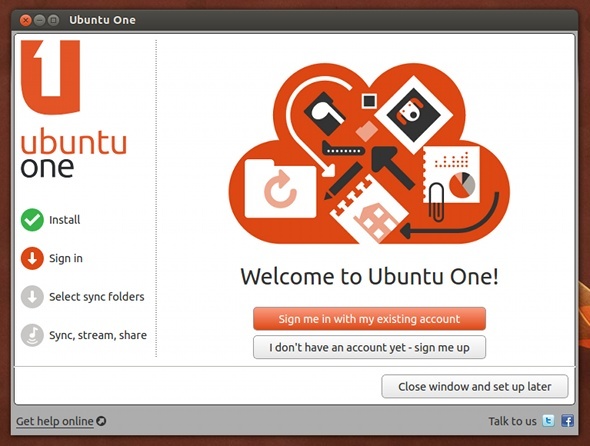Select the Install step label
The width and height of the screenshot is (590, 446).
pyautogui.click(x=65, y=220)
